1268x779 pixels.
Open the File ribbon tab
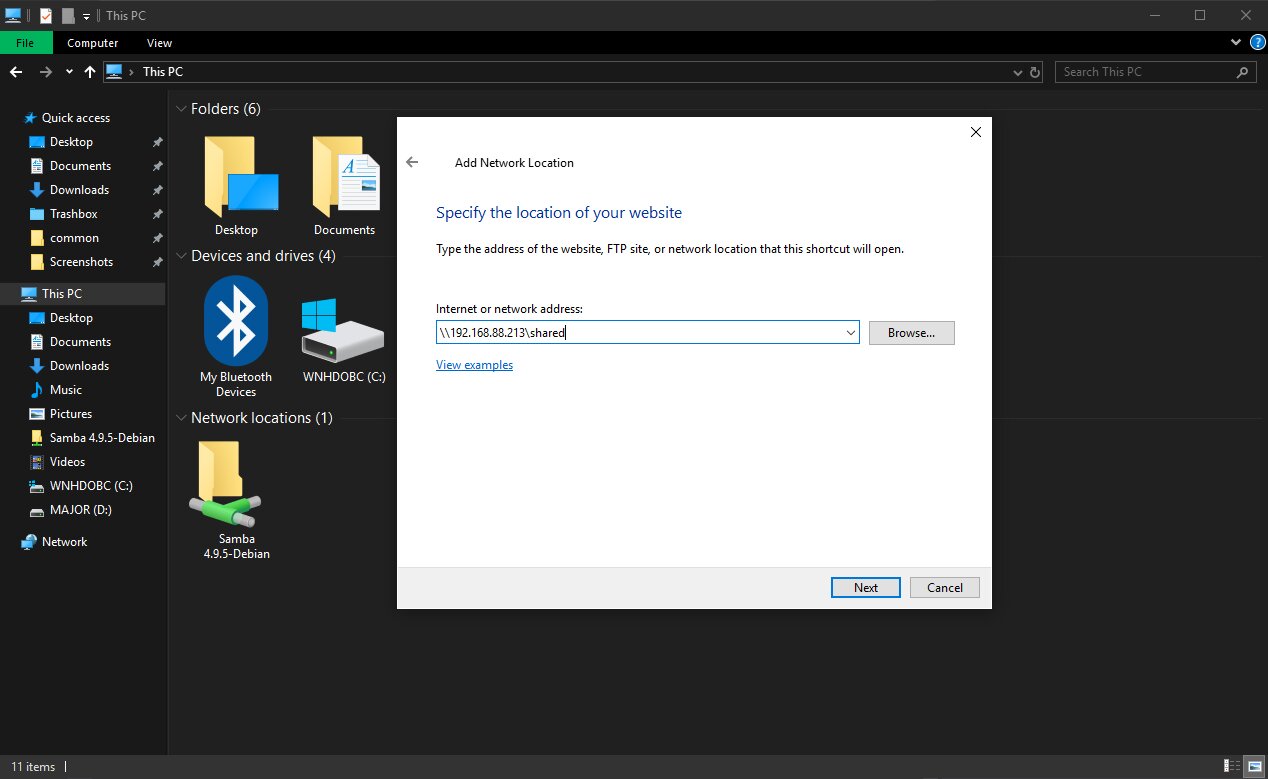pos(25,43)
